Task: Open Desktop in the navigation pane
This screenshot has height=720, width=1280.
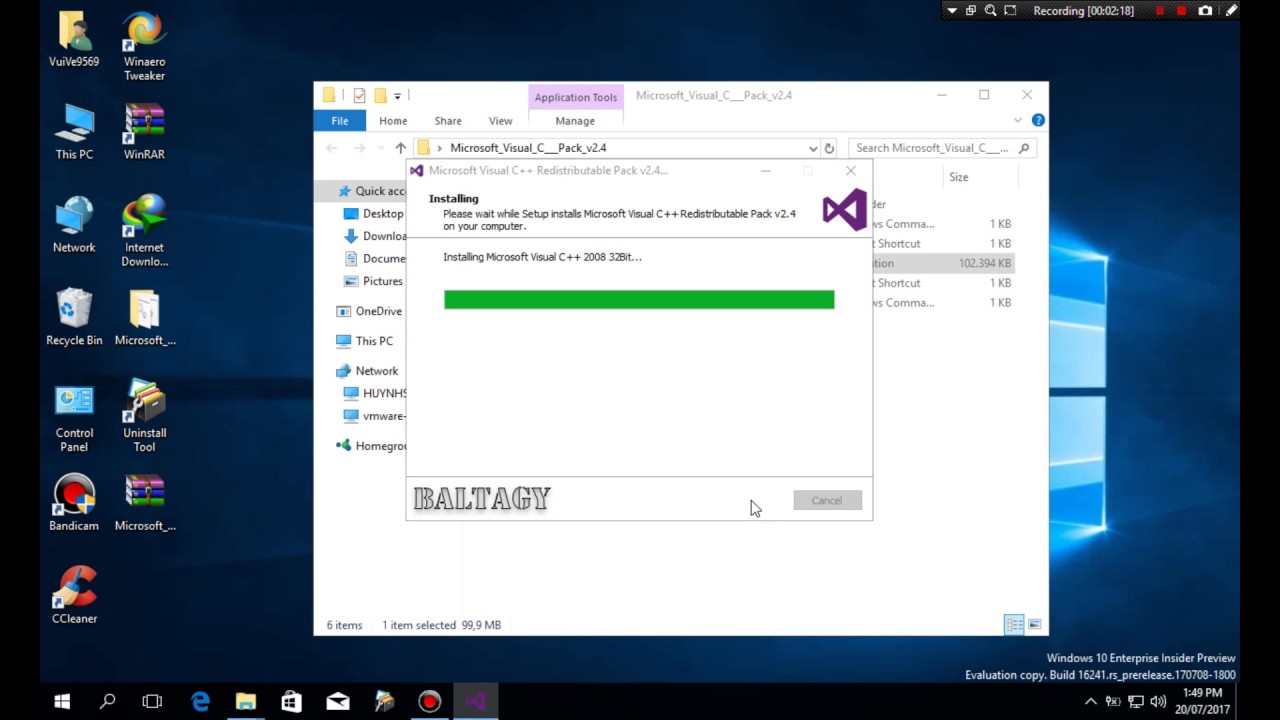Action: tap(374, 214)
